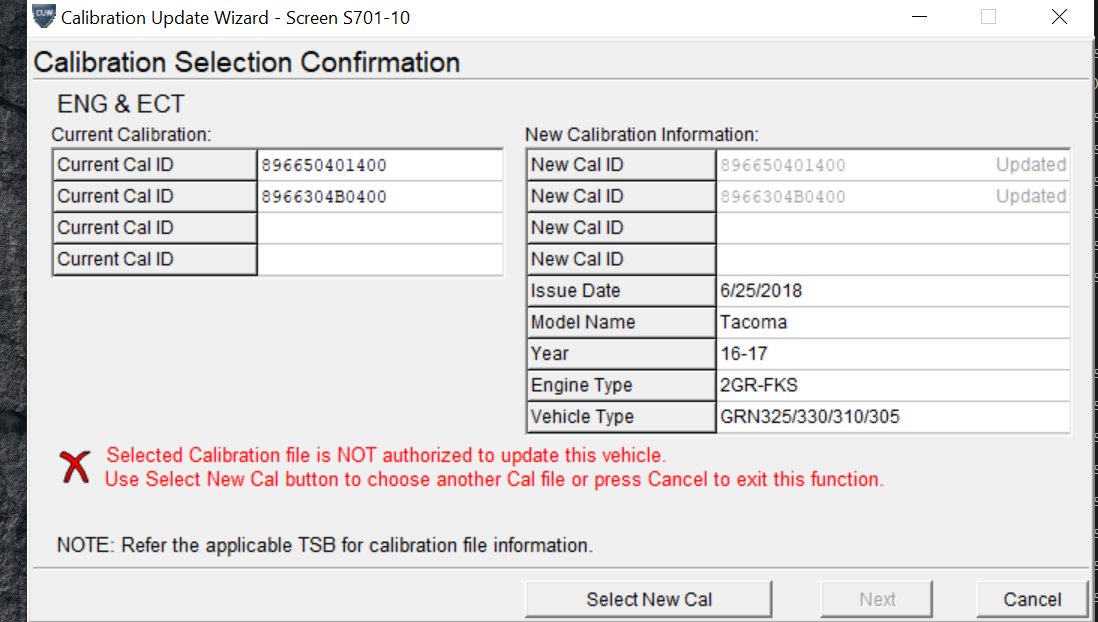This screenshot has height=622, width=1098.
Task: Select the Year value 16-17
Action: click(x=744, y=354)
